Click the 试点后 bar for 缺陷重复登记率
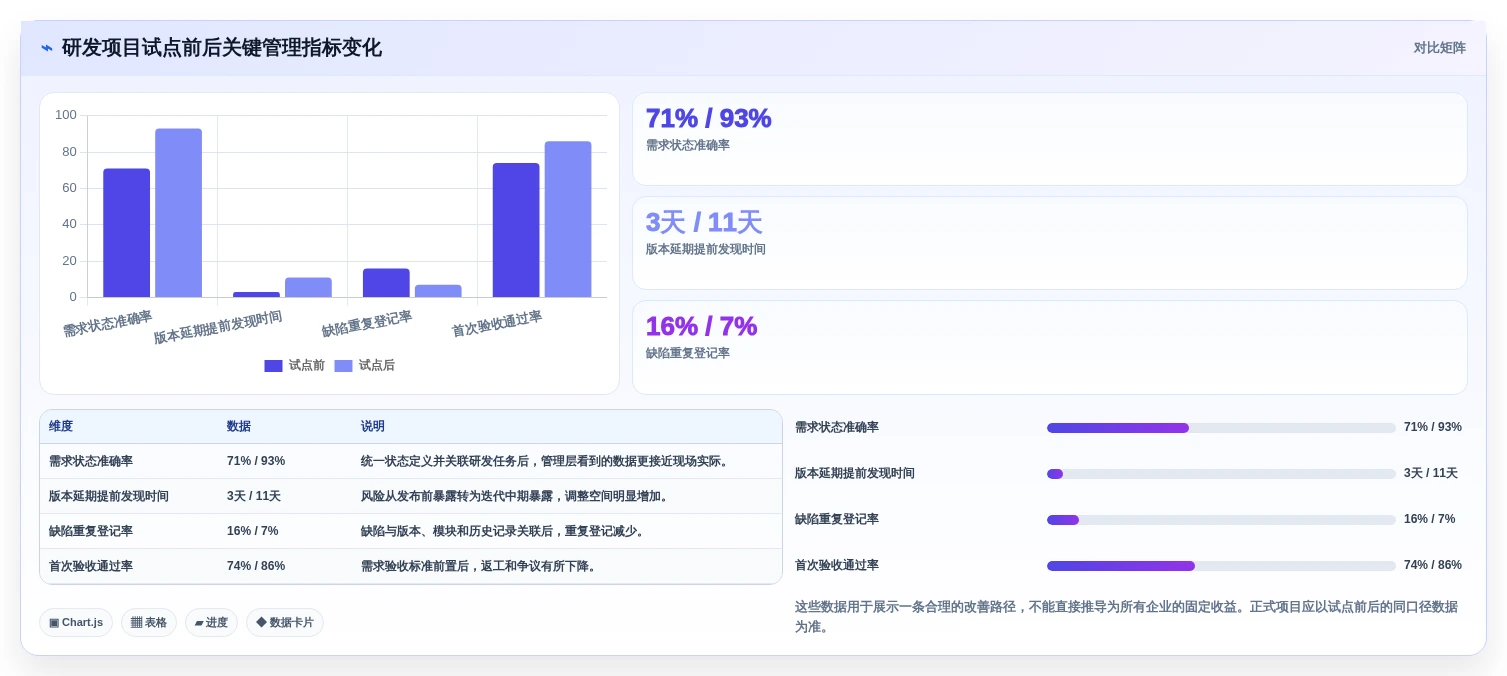 [x=438, y=291]
